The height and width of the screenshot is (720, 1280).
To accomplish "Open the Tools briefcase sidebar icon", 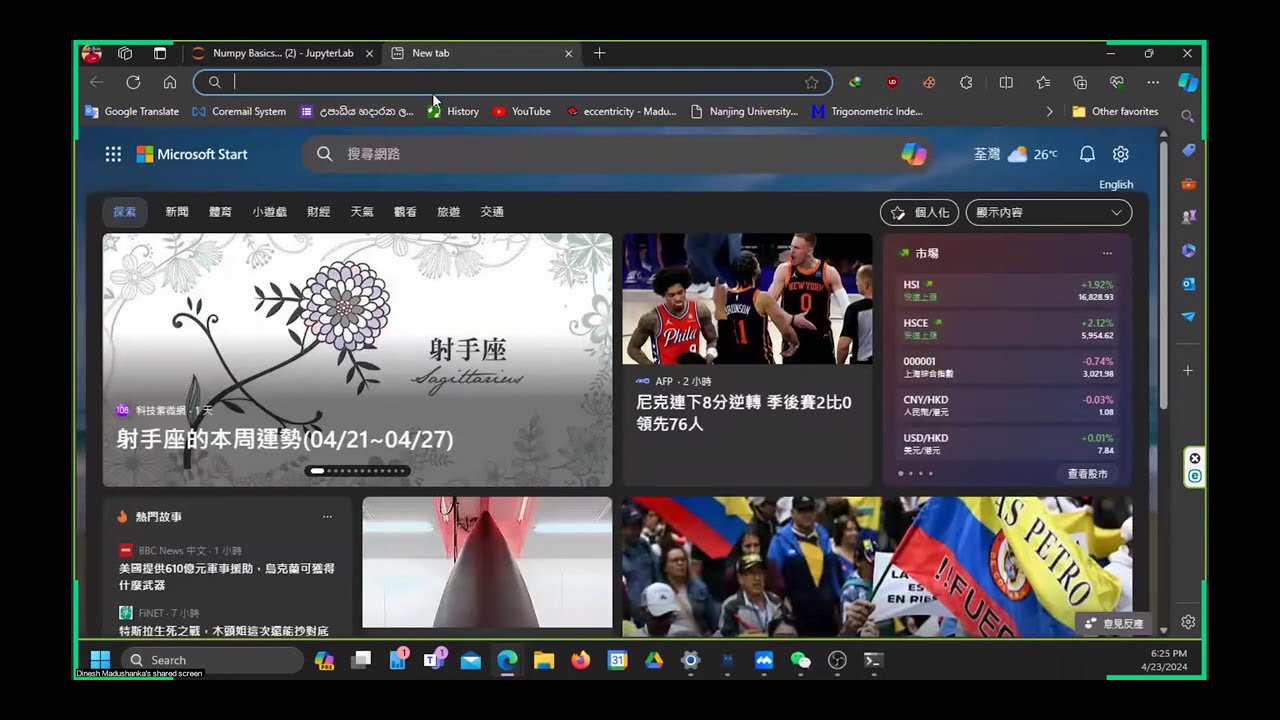I will [x=1188, y=183].
